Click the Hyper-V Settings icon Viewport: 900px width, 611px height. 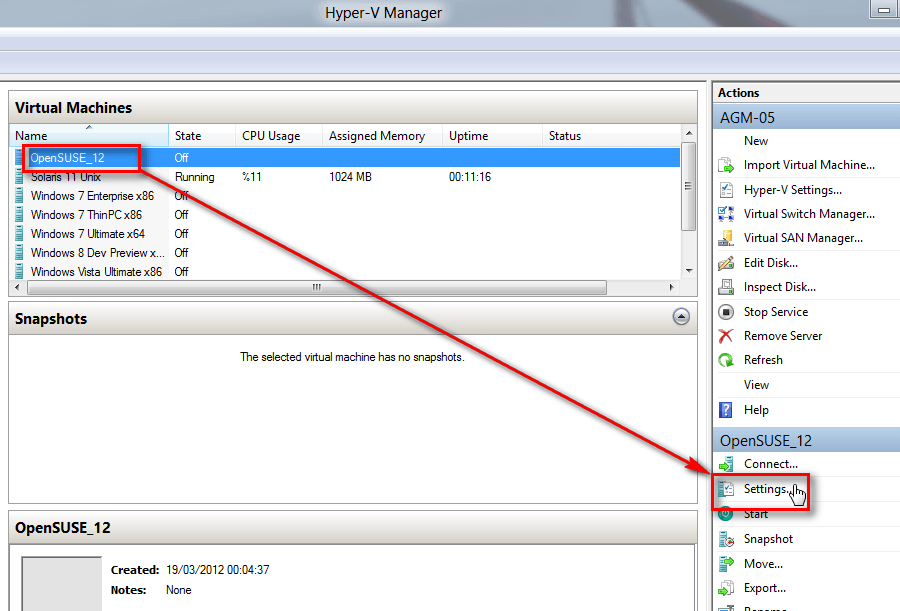point(726,190)
